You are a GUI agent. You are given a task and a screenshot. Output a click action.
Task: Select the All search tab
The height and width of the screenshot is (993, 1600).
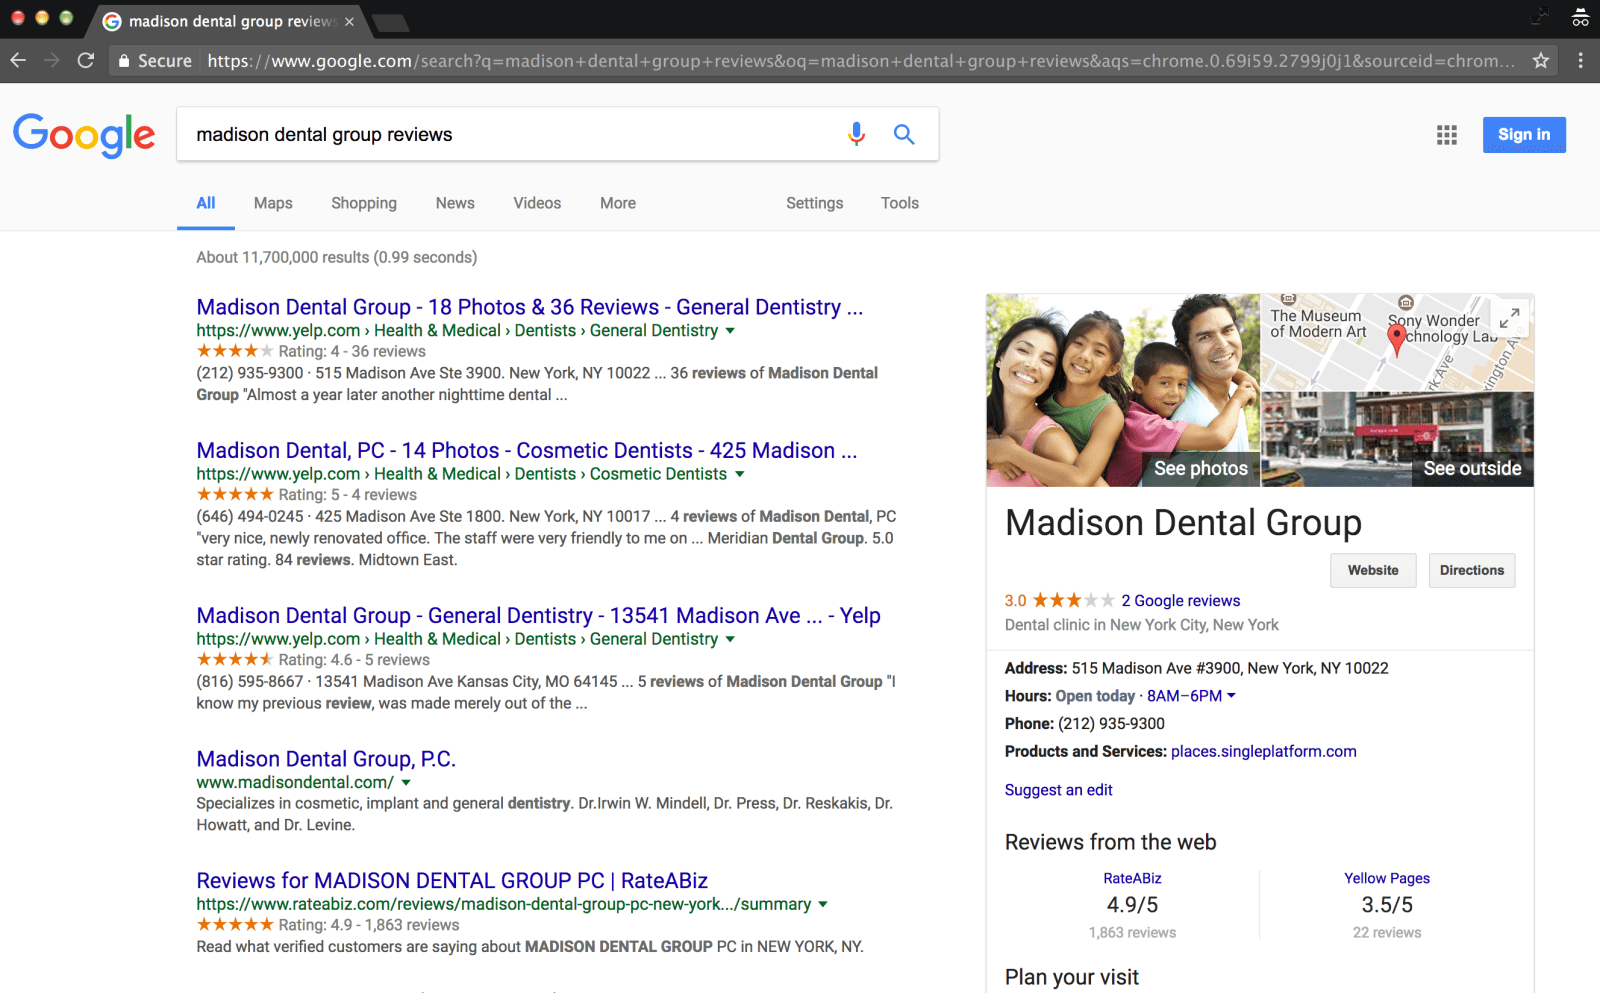click(206, 203)
